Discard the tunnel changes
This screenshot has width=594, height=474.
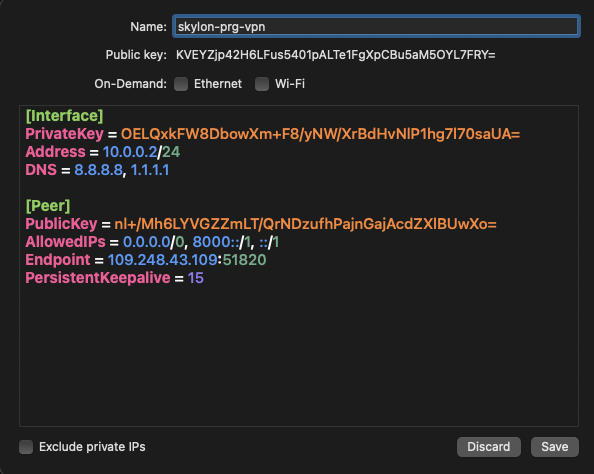point(489,447)
